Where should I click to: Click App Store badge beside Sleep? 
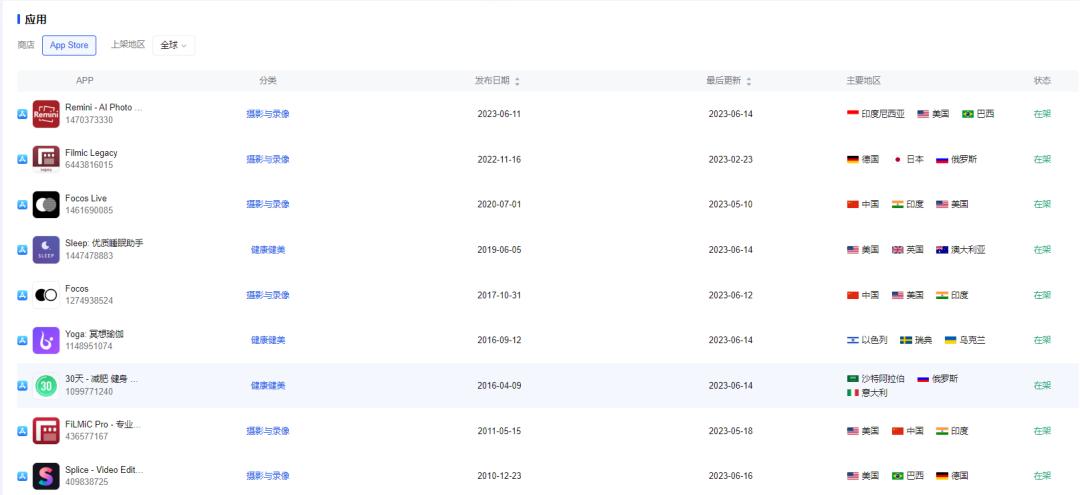click(22, 250)
